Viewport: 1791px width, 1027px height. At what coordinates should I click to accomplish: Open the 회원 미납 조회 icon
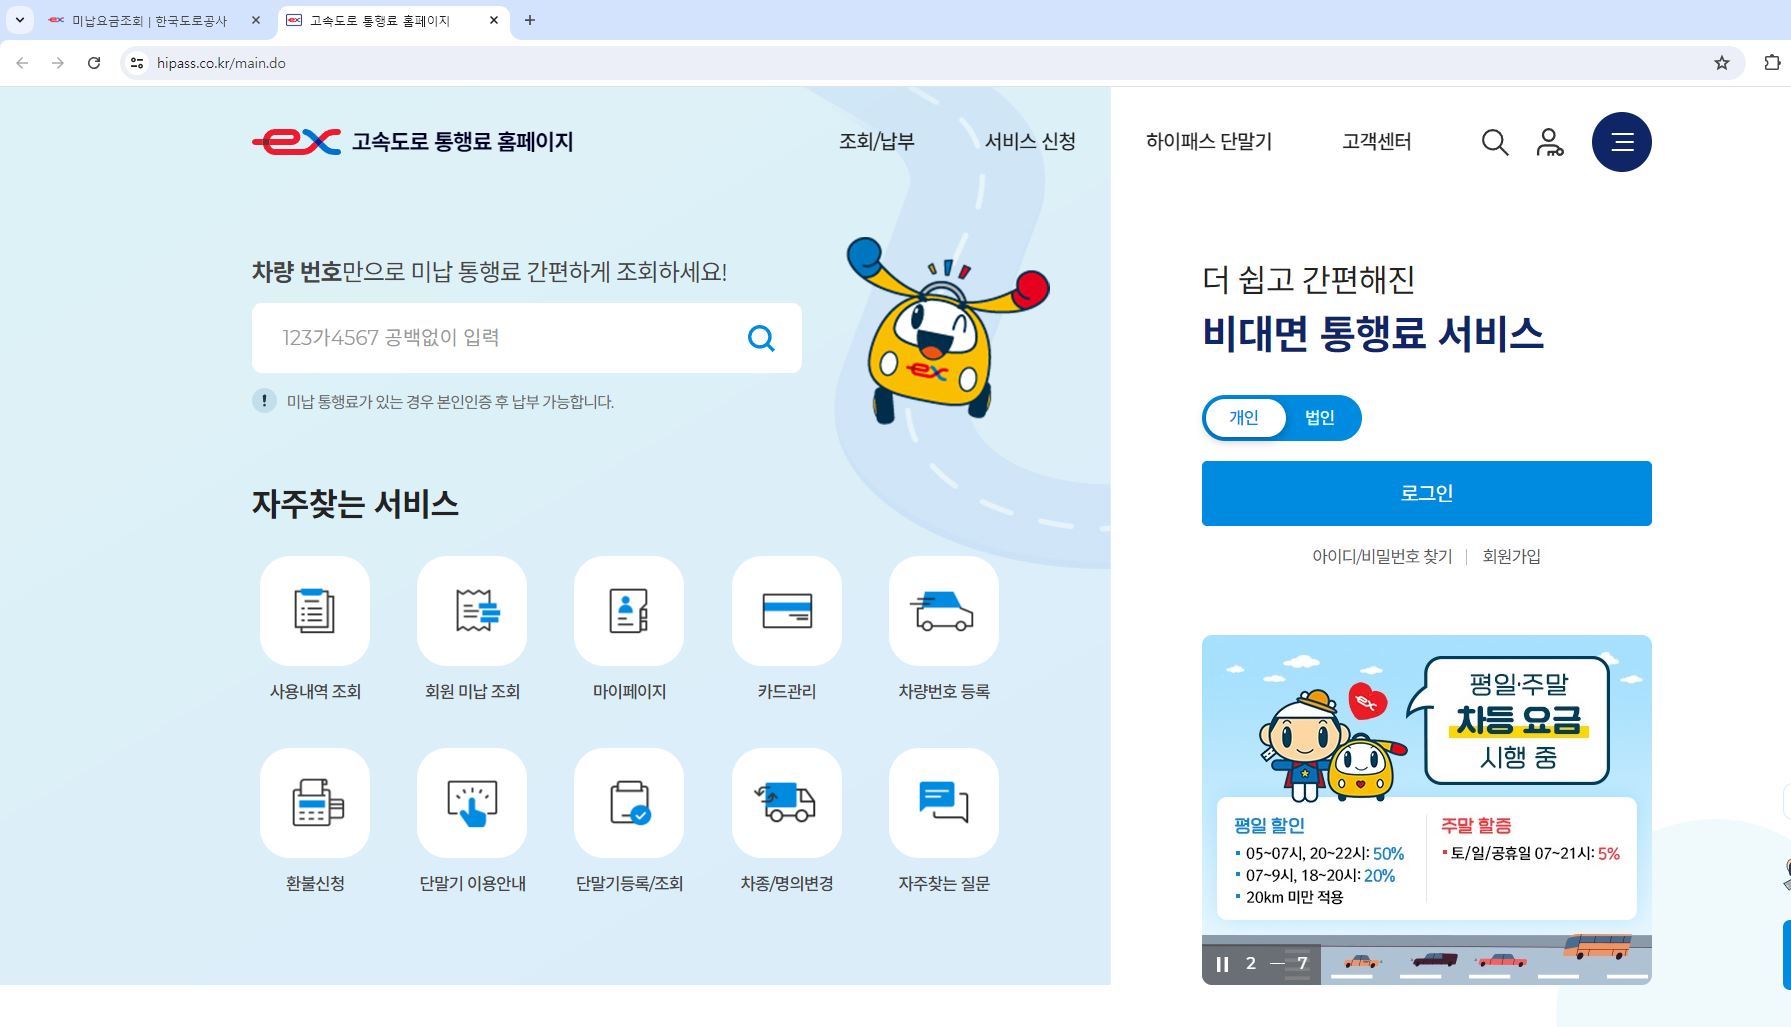[x=472, y=611]
